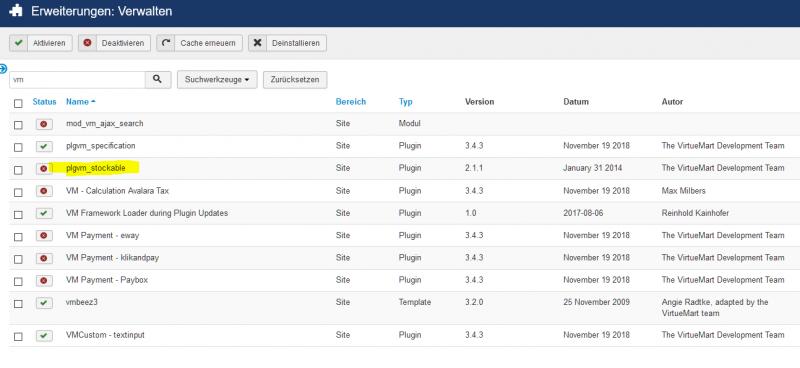Click the green checkmark Aktivieren button
The image size is (800, 368).
(41, 43)
